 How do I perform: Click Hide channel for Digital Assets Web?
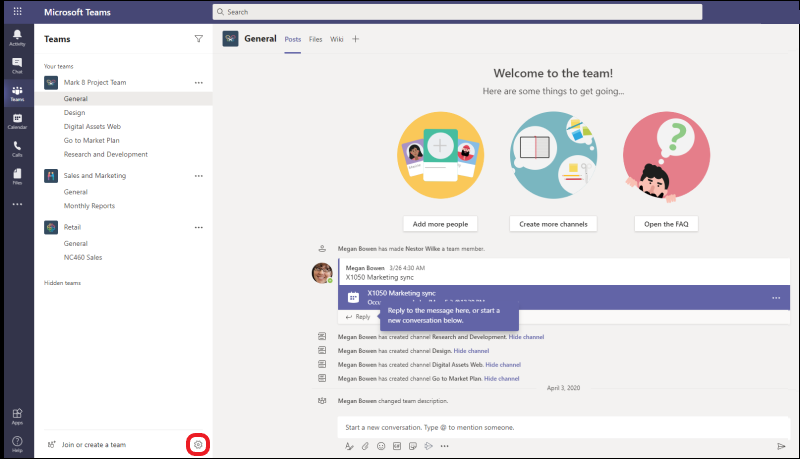click(503, 365)
